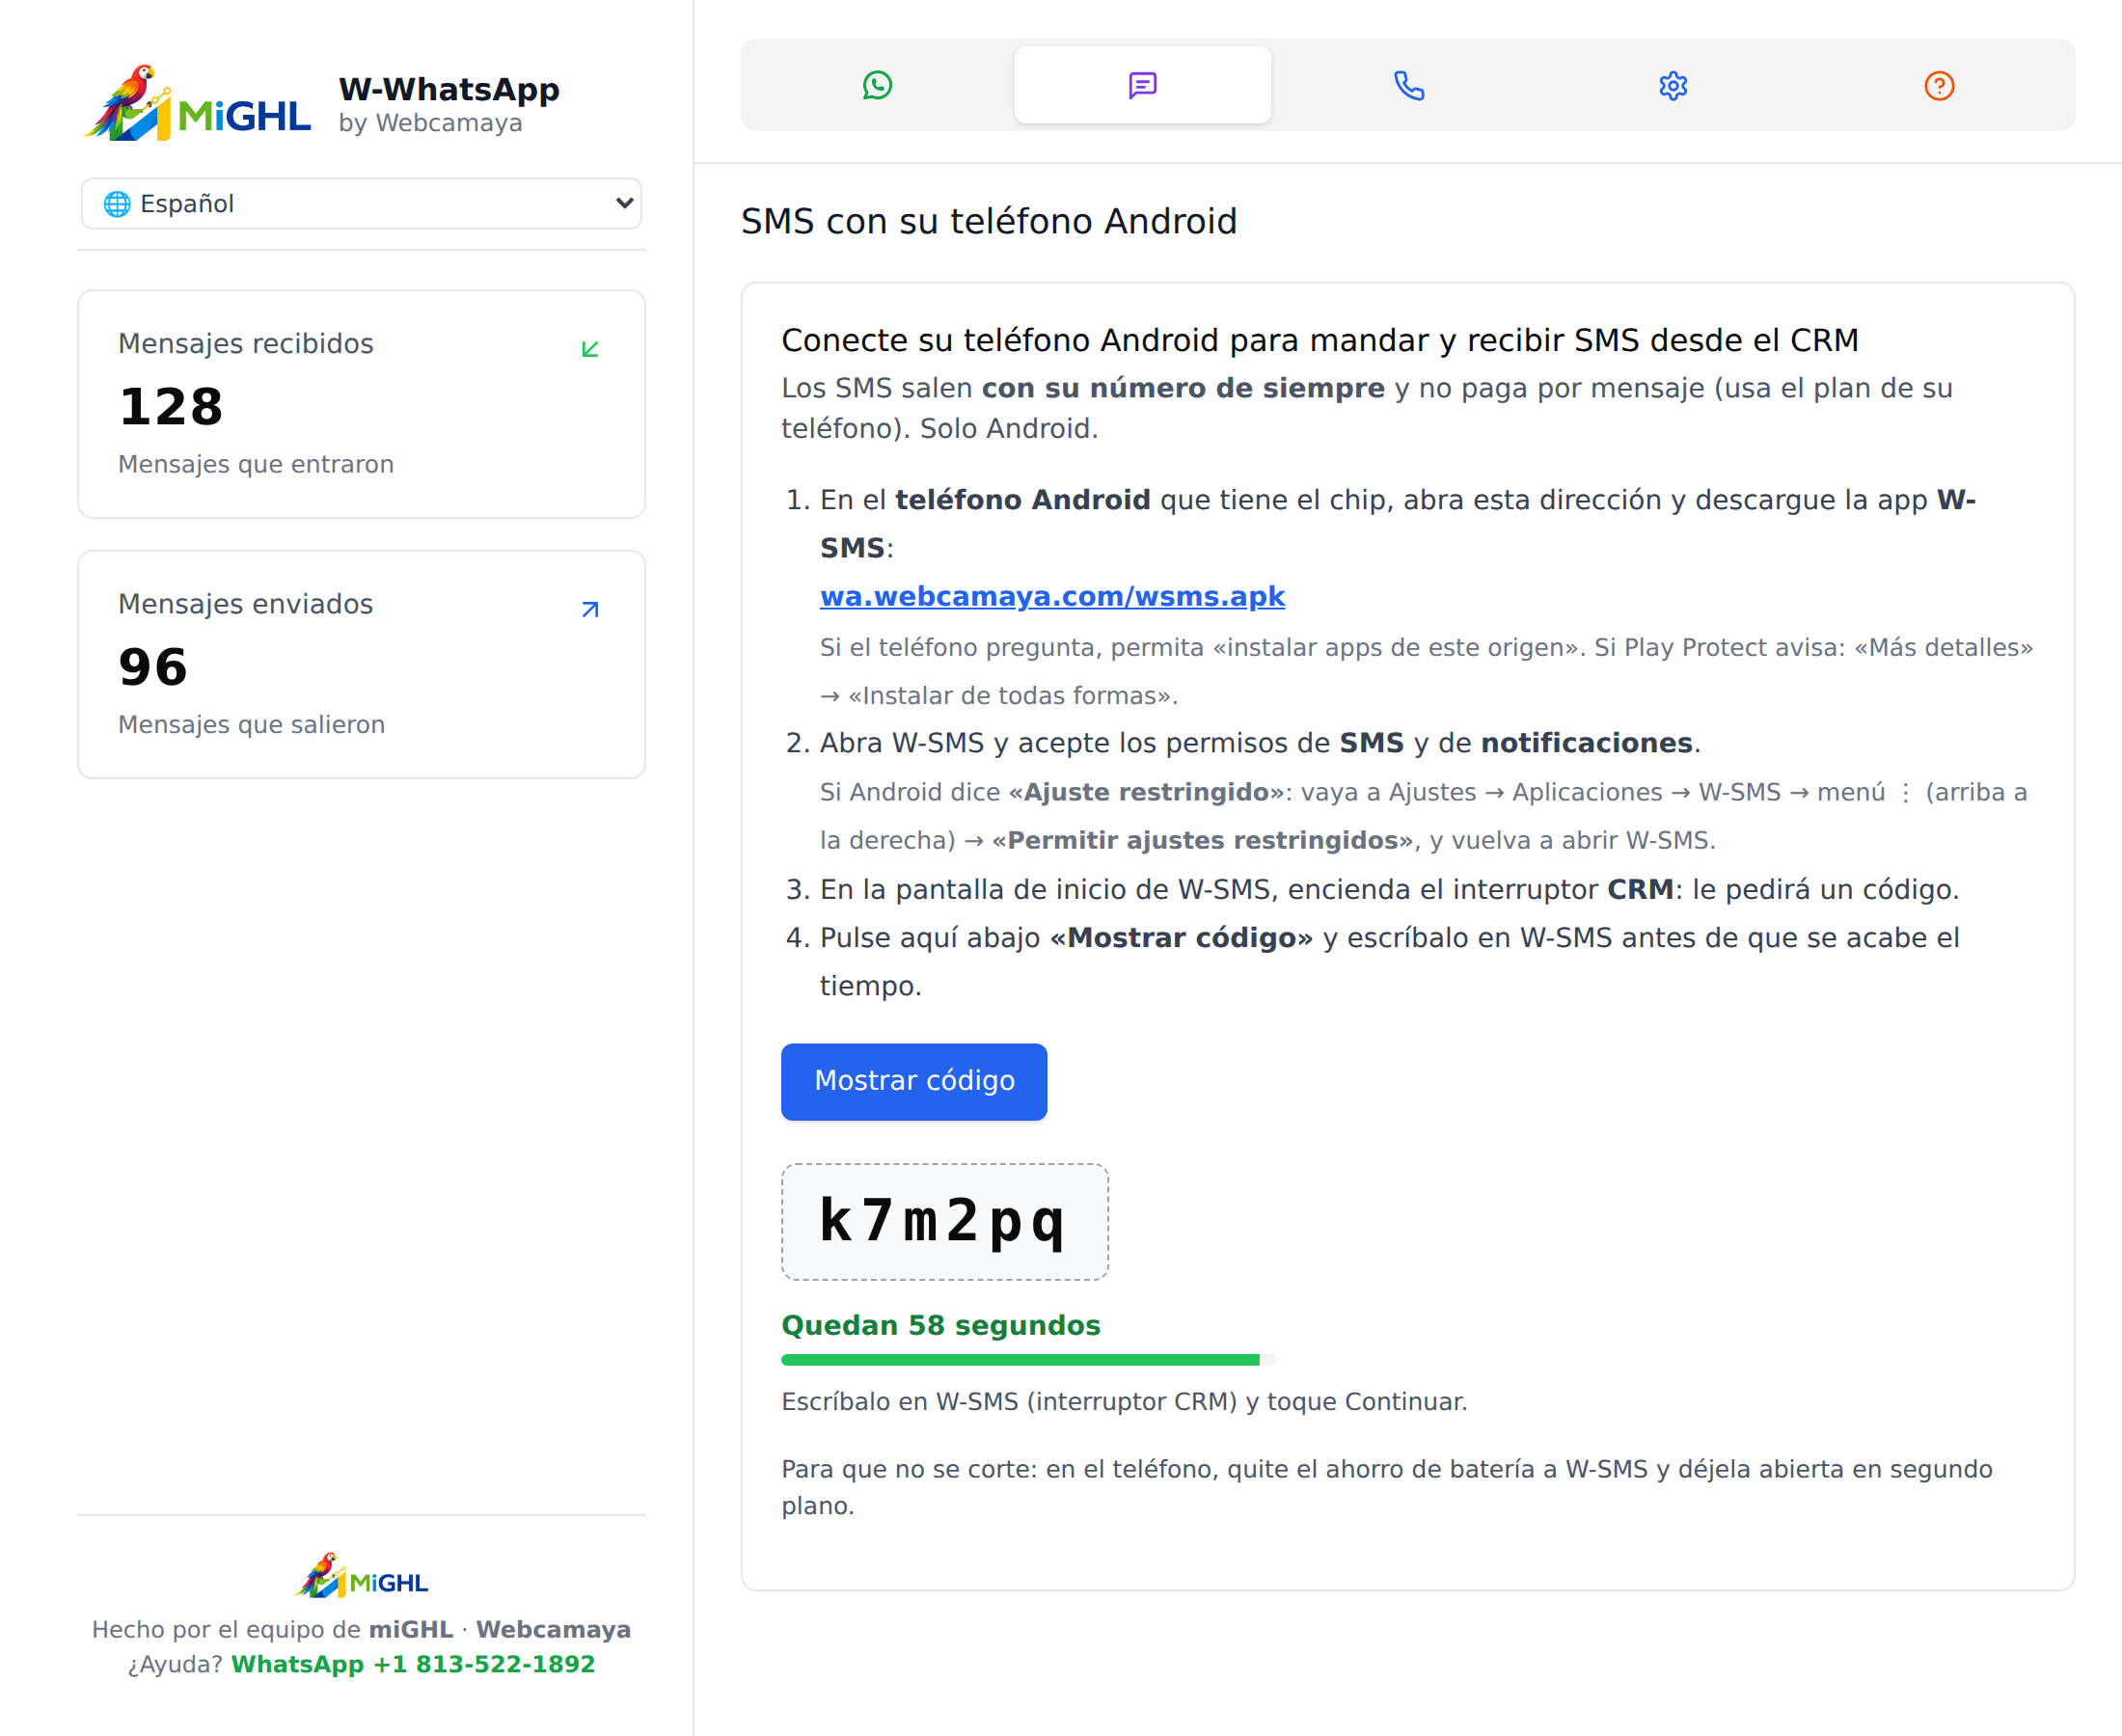Click the green countdown progress bar
The height and width of the screenshot is (1736, 2122).
point(1027,1360)
